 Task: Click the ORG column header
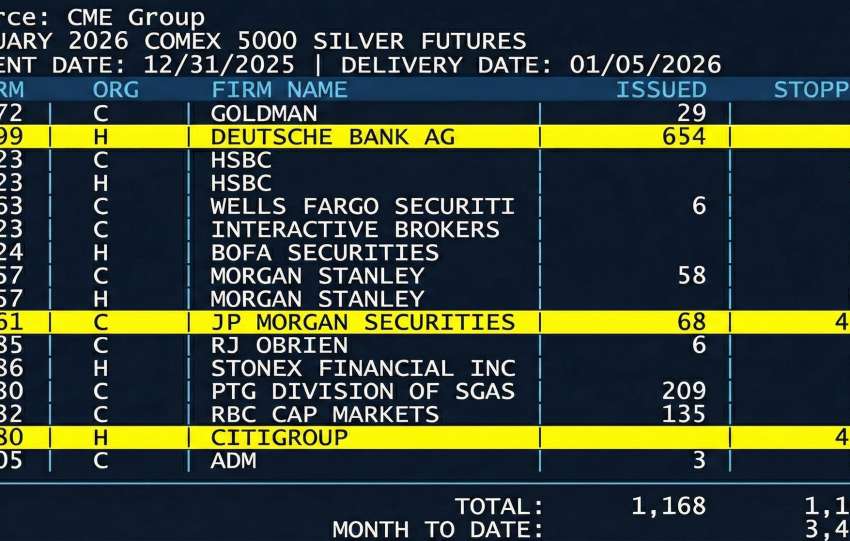(115, 89)
